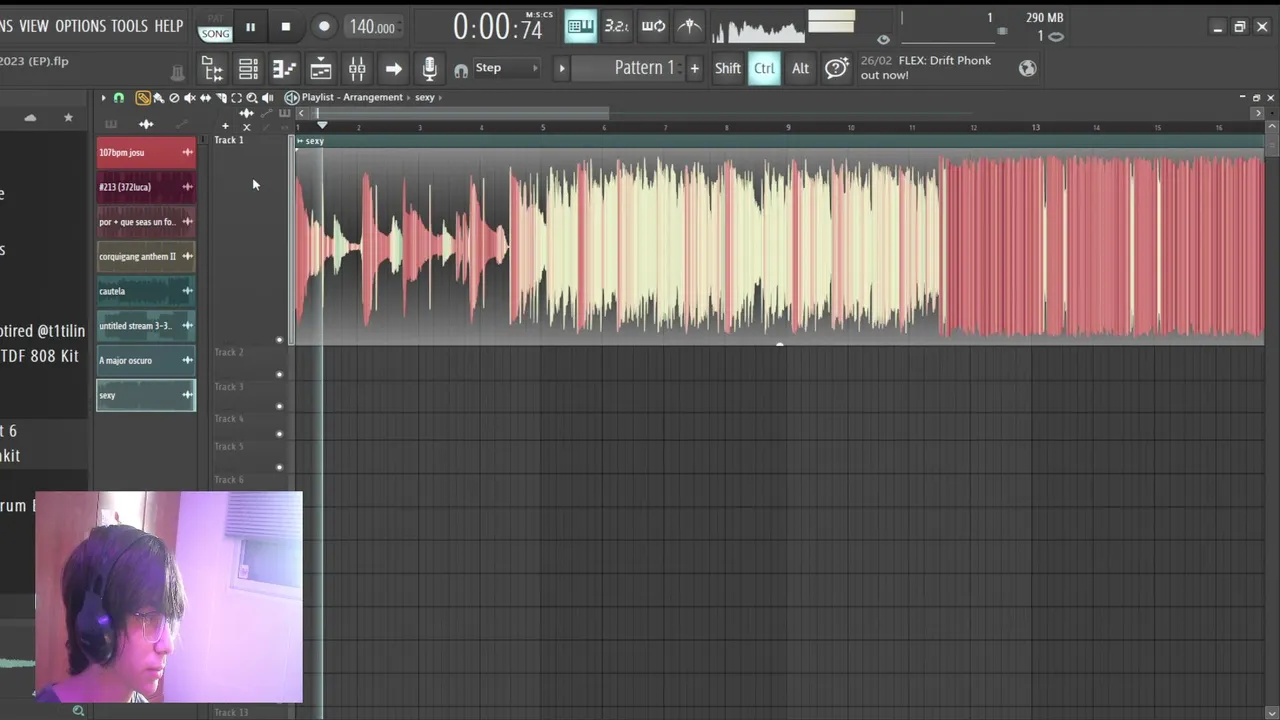The width and height of the screenshot is (1280, 720).
Task: Click the 140.000 tempo field
Action: click(x=372, y=27)
